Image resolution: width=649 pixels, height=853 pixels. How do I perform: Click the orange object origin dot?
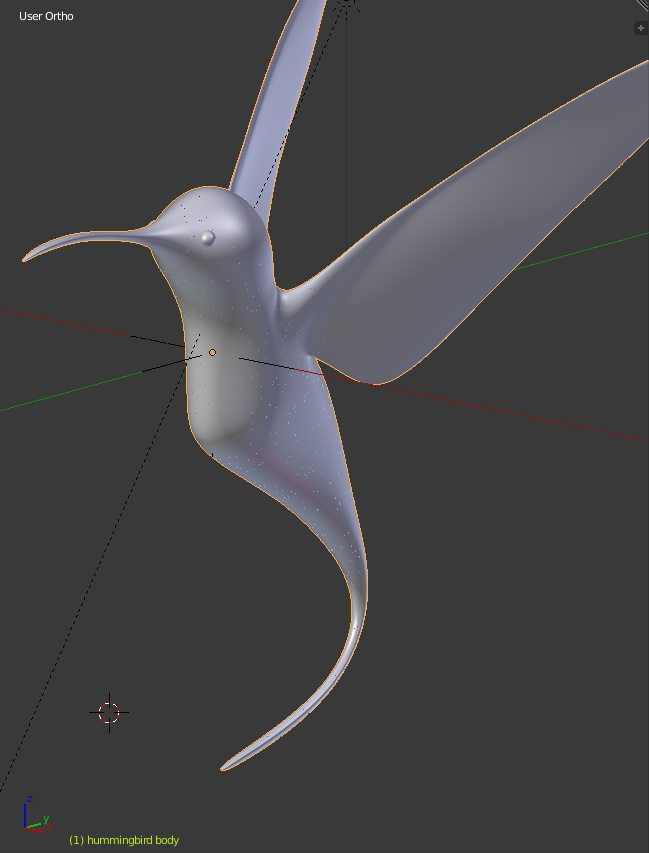(212, 353)
